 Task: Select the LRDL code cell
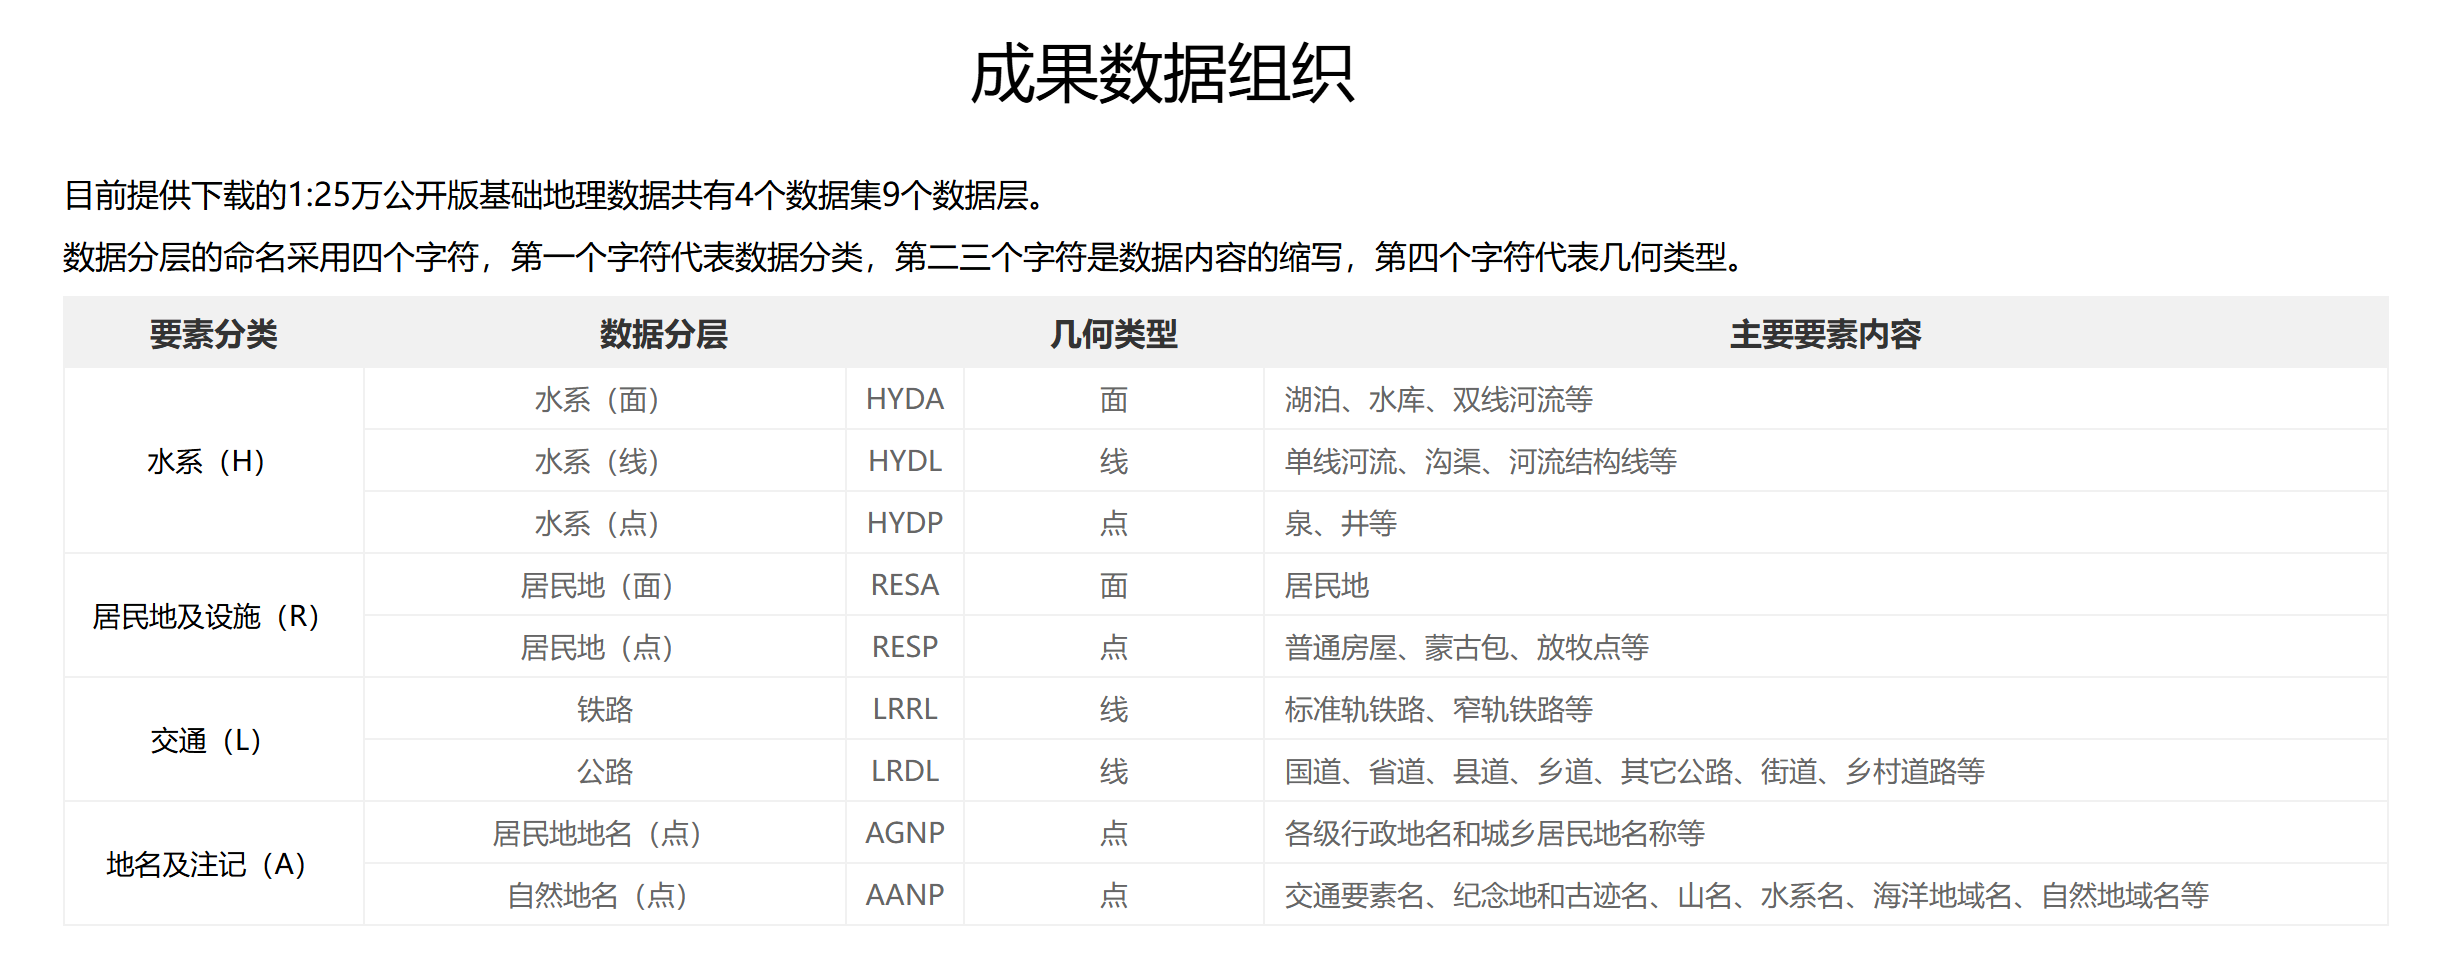pos(905,771)
